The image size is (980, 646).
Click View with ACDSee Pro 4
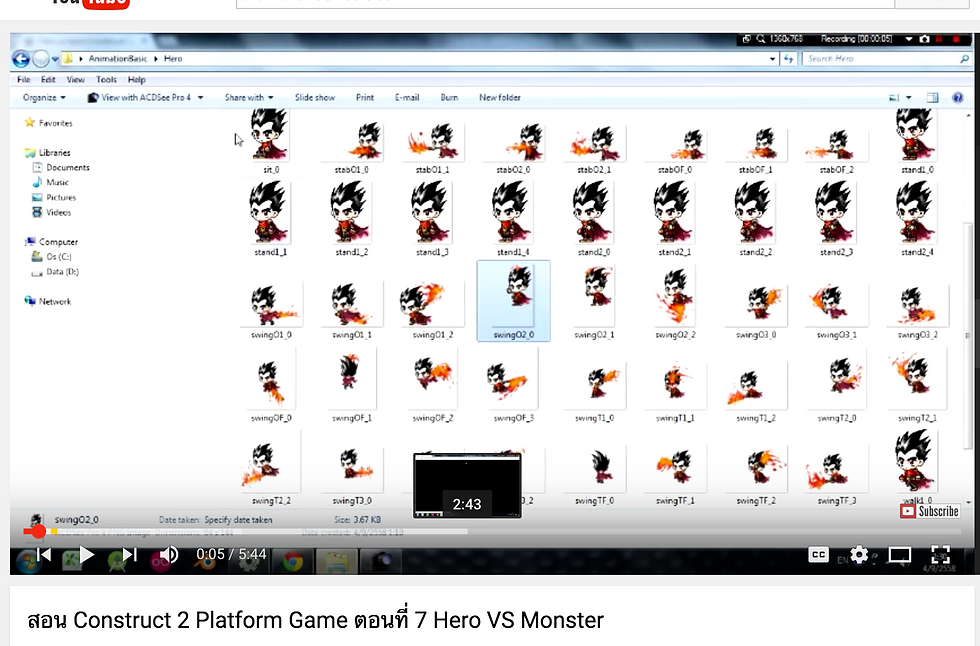click(x=141, y=97)
